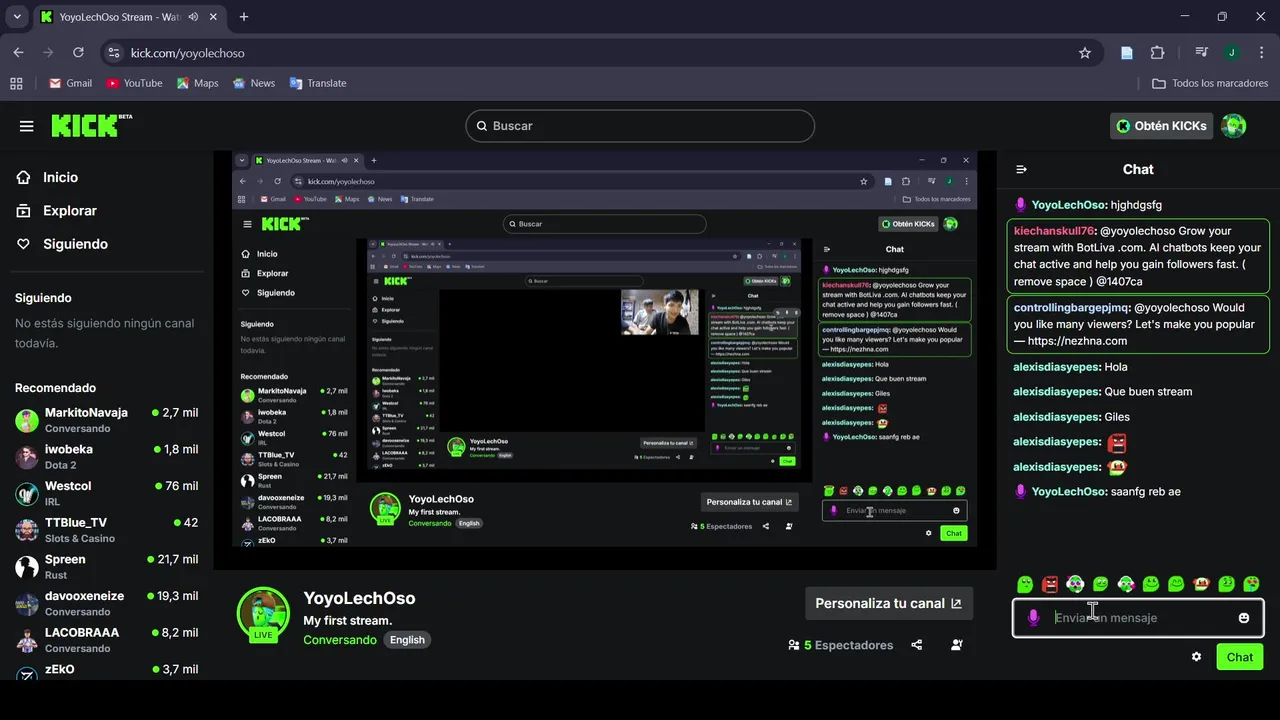
Task: Open recommended channel TTBlue_TV
Action: pyautogui.click(x=107, y=529)
